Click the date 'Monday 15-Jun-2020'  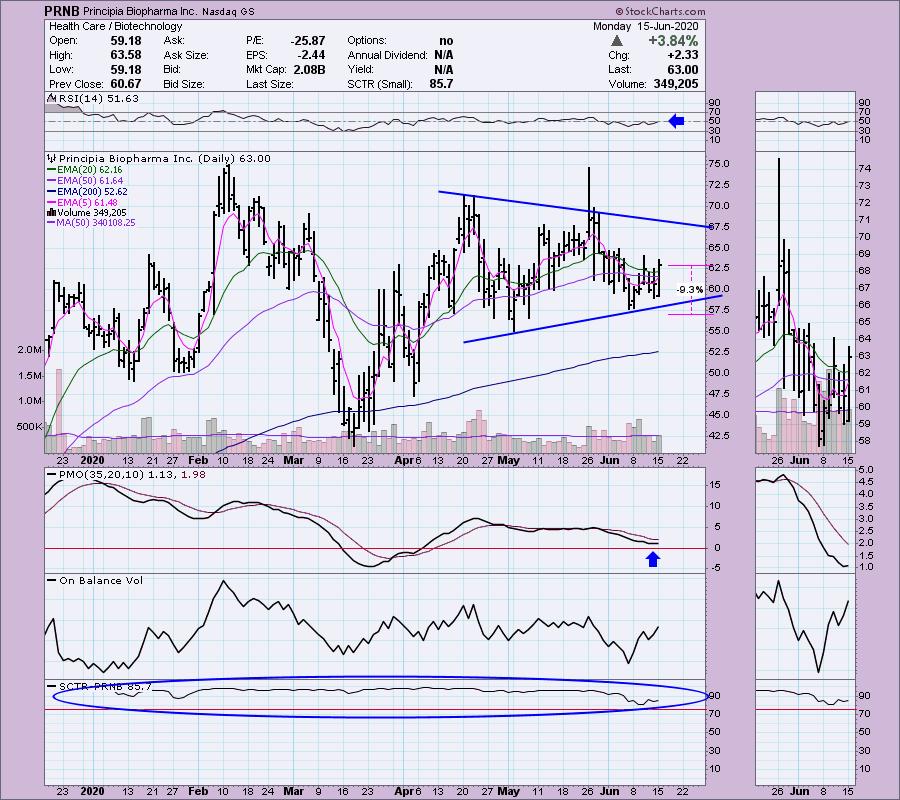pos(646,26)
